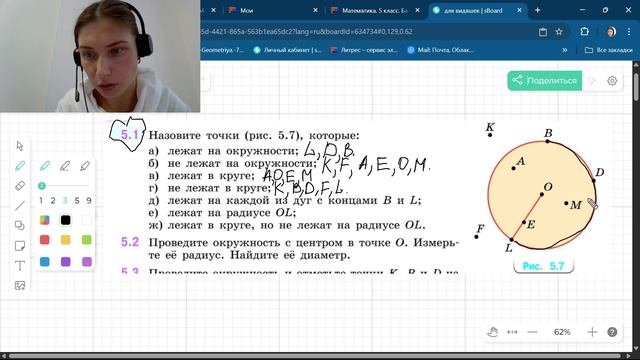
Task: Set pen thickness to 5
Action: [77, 200]
